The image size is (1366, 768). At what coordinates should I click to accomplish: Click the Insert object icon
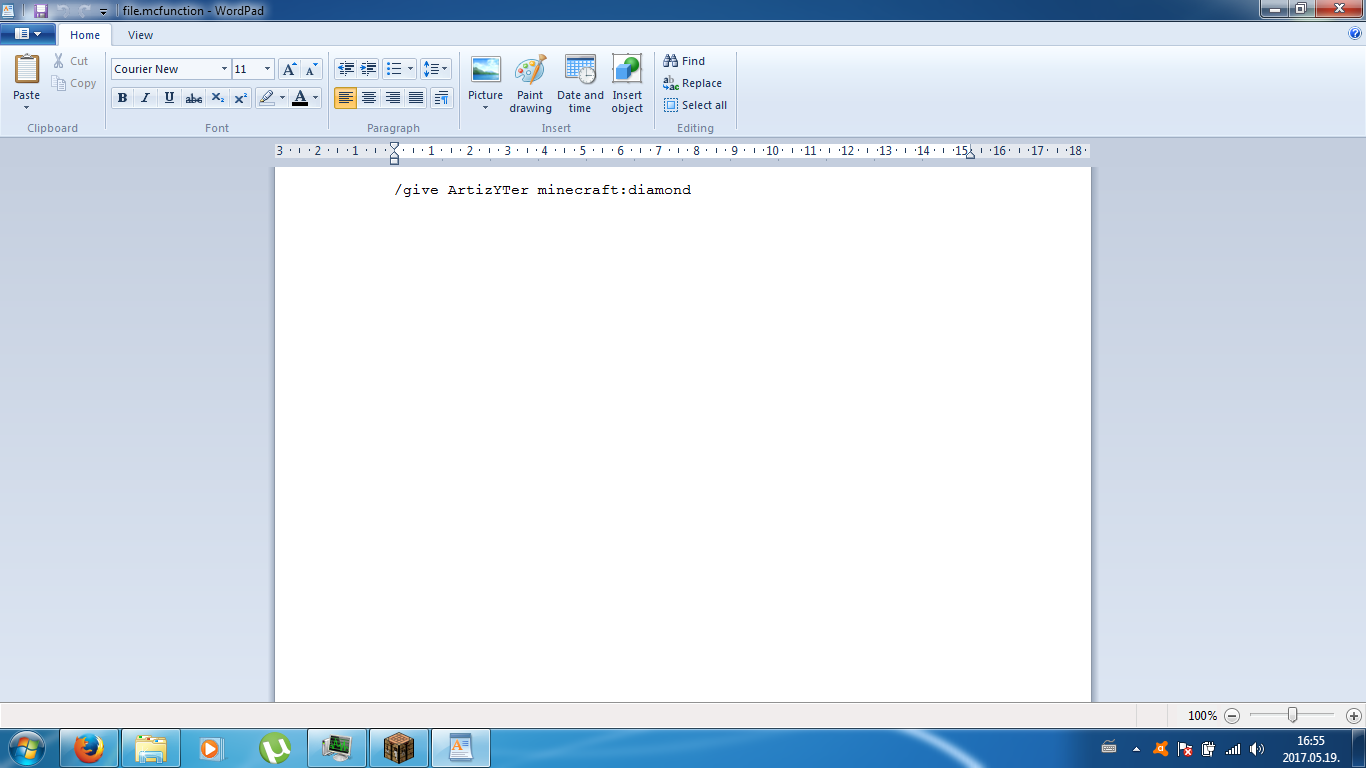coord(627,70)
